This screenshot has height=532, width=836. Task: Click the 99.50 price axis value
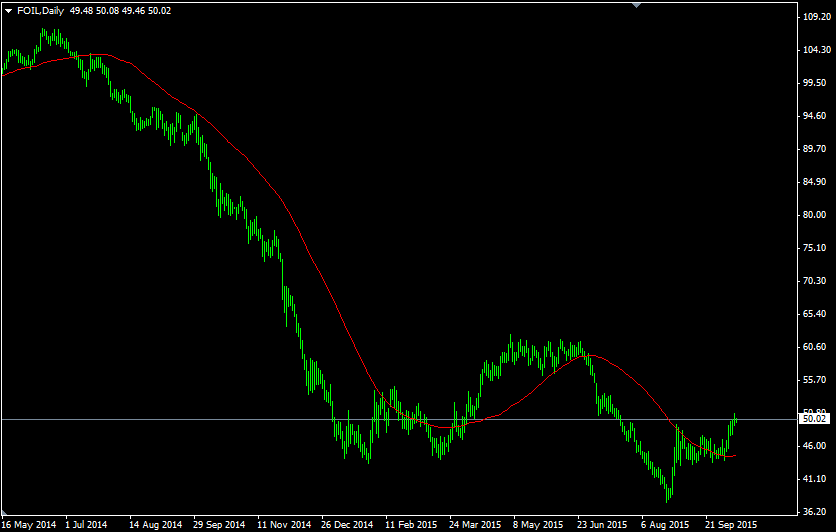(816, 83)
